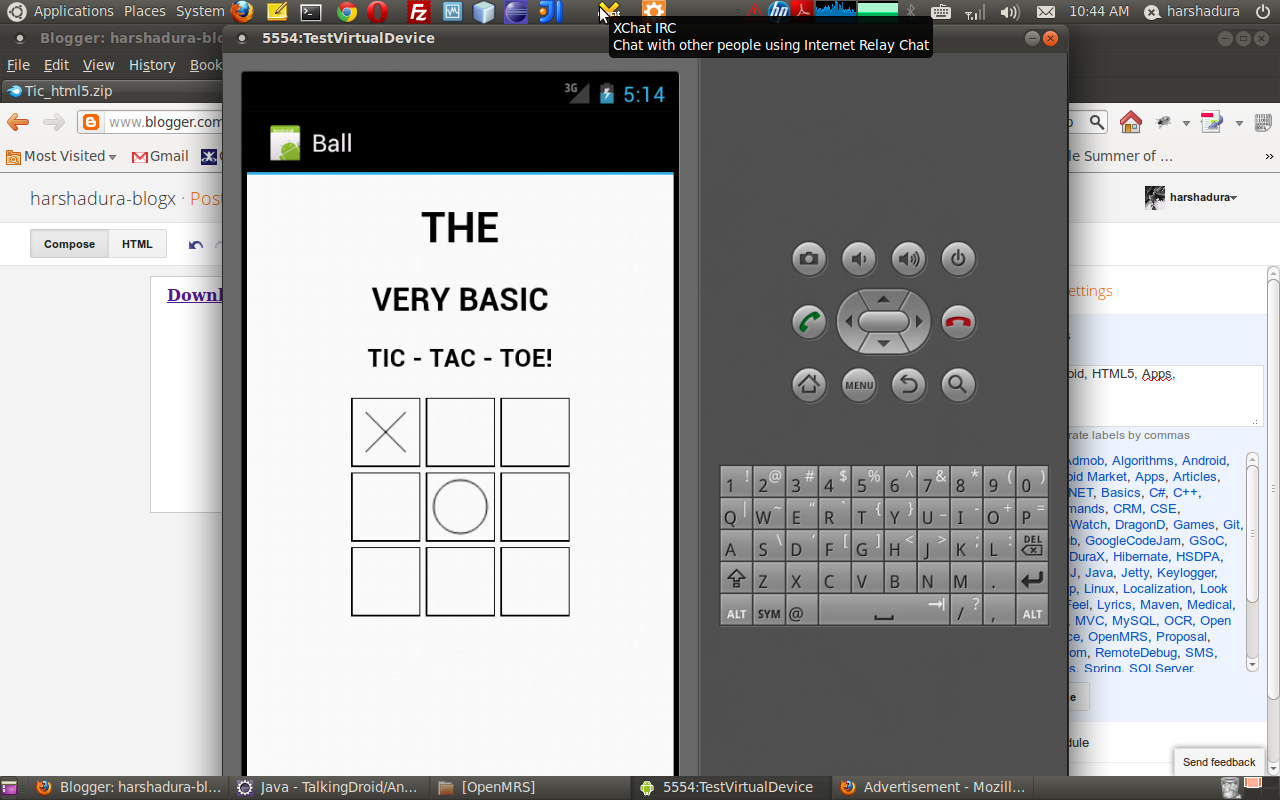Open the Places menu
The image size is (1280, 800).
click(x=145, y=11)
